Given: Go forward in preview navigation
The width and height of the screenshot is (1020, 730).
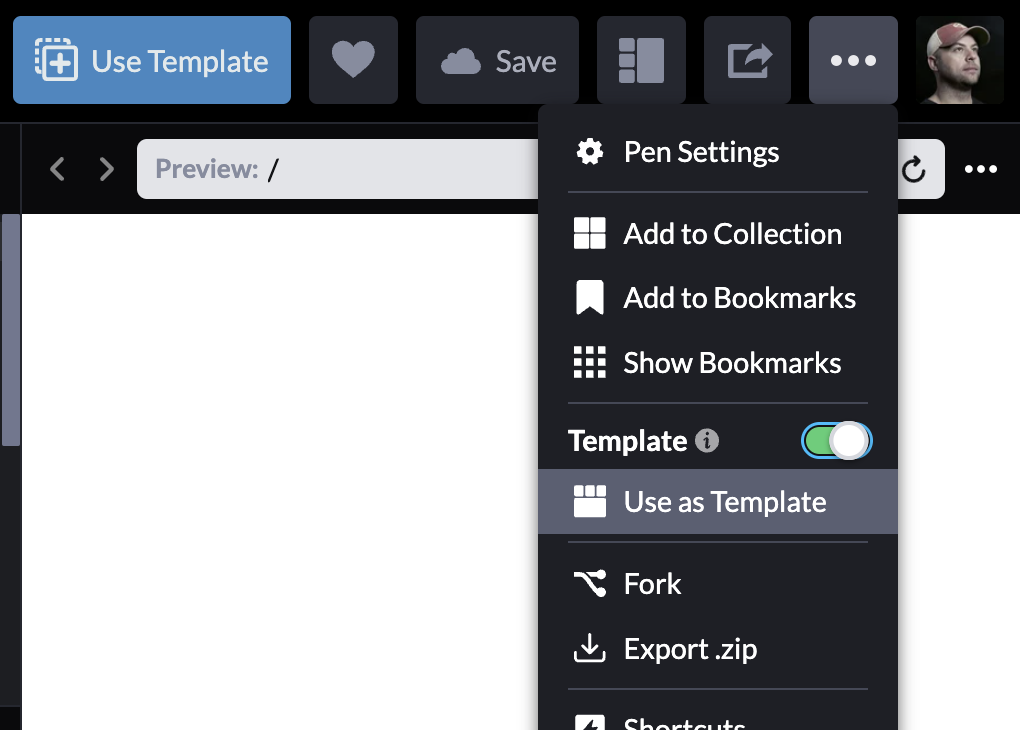Looking at the screenshot, I should (x=107, y=169).
